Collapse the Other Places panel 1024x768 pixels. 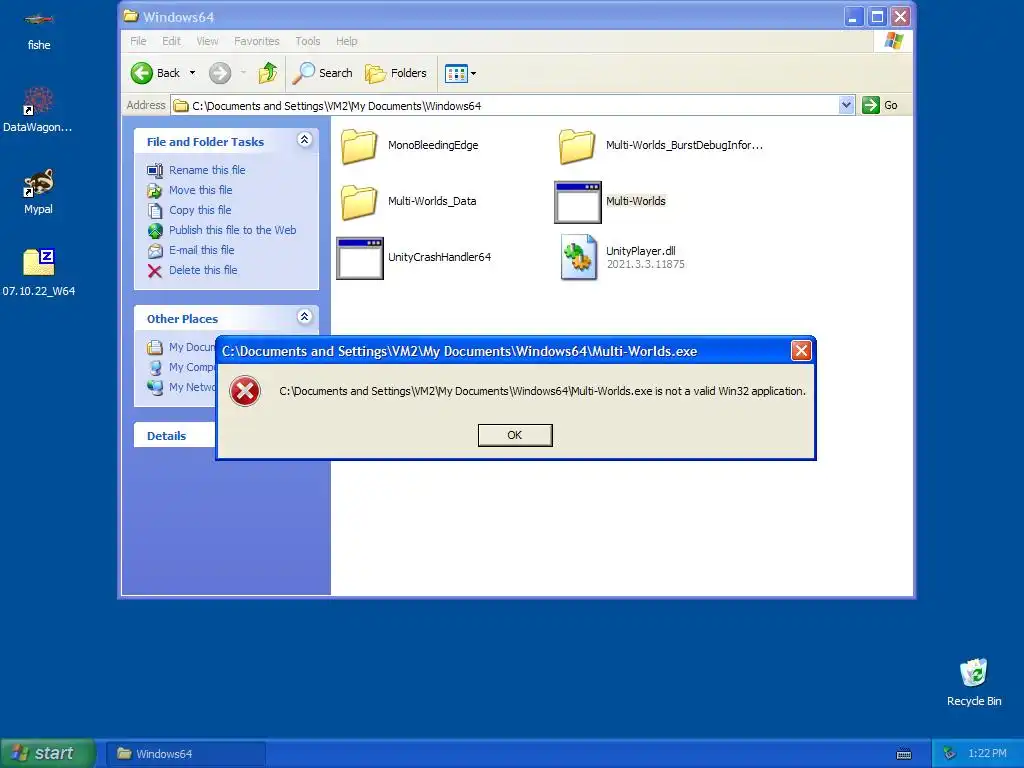click(x=304, y=317)
